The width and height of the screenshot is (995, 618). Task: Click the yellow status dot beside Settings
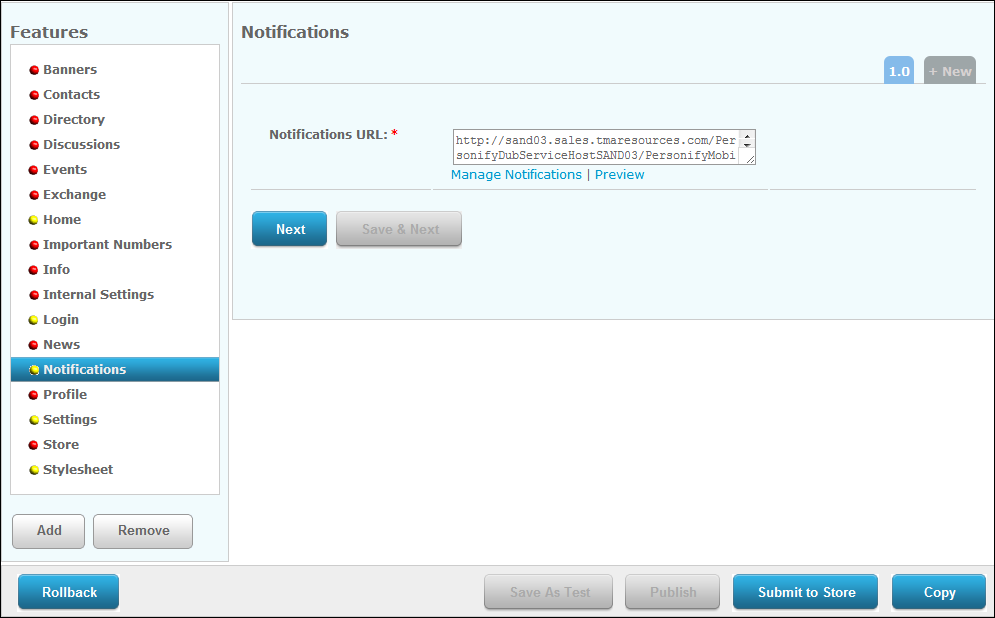click(34, 420)
